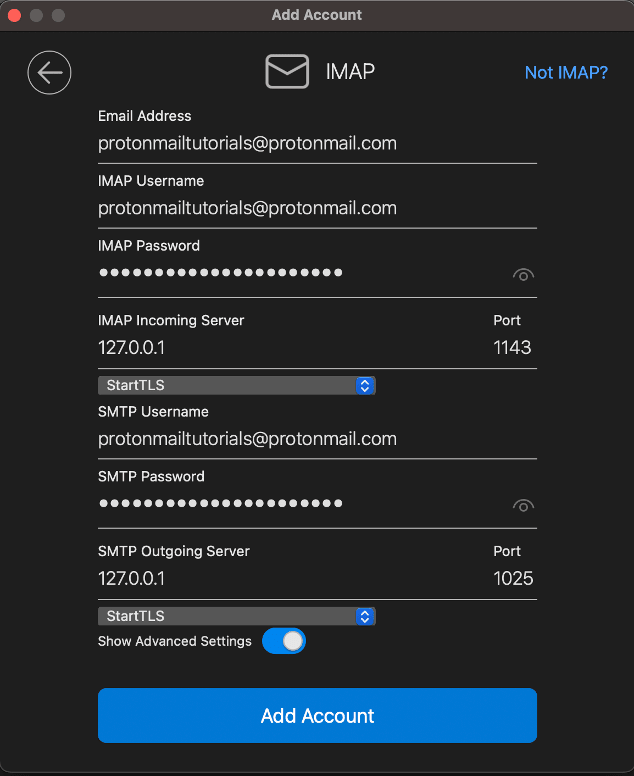Click the Not IMAP? link
This screenshot has width=634, height=776.
click(x=566, y=73)
